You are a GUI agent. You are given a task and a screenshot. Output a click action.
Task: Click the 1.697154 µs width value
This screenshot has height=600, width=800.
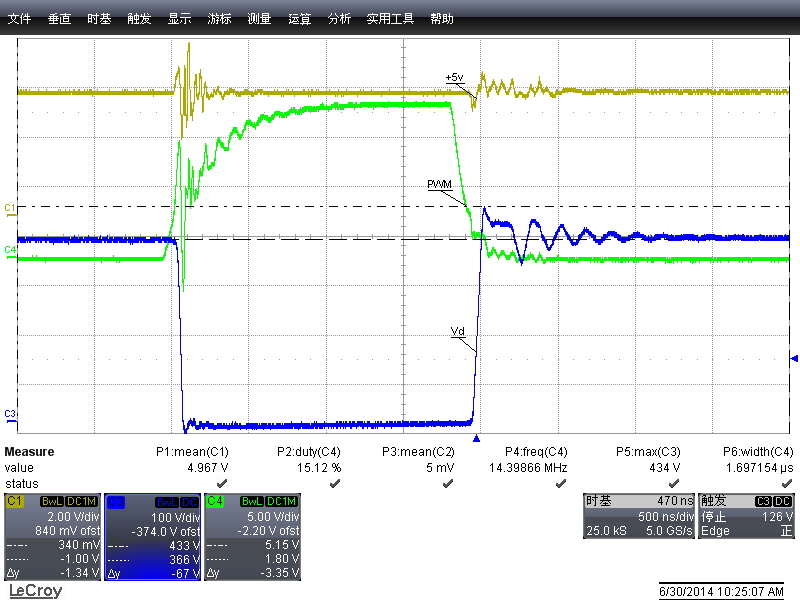coord(760,468)
